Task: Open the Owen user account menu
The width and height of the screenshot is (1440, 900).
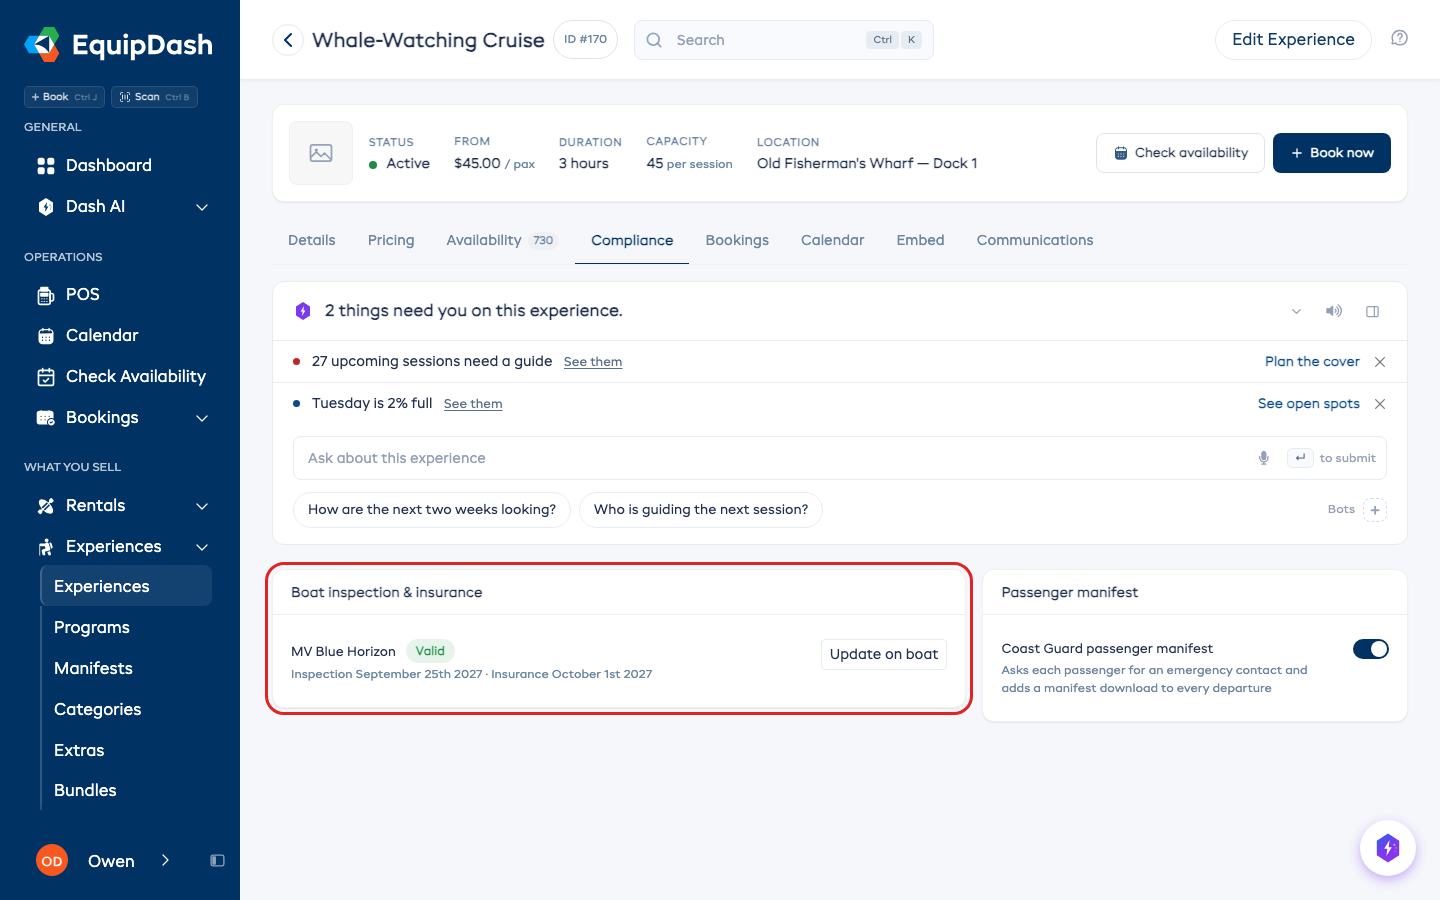Action: point(104,861)
